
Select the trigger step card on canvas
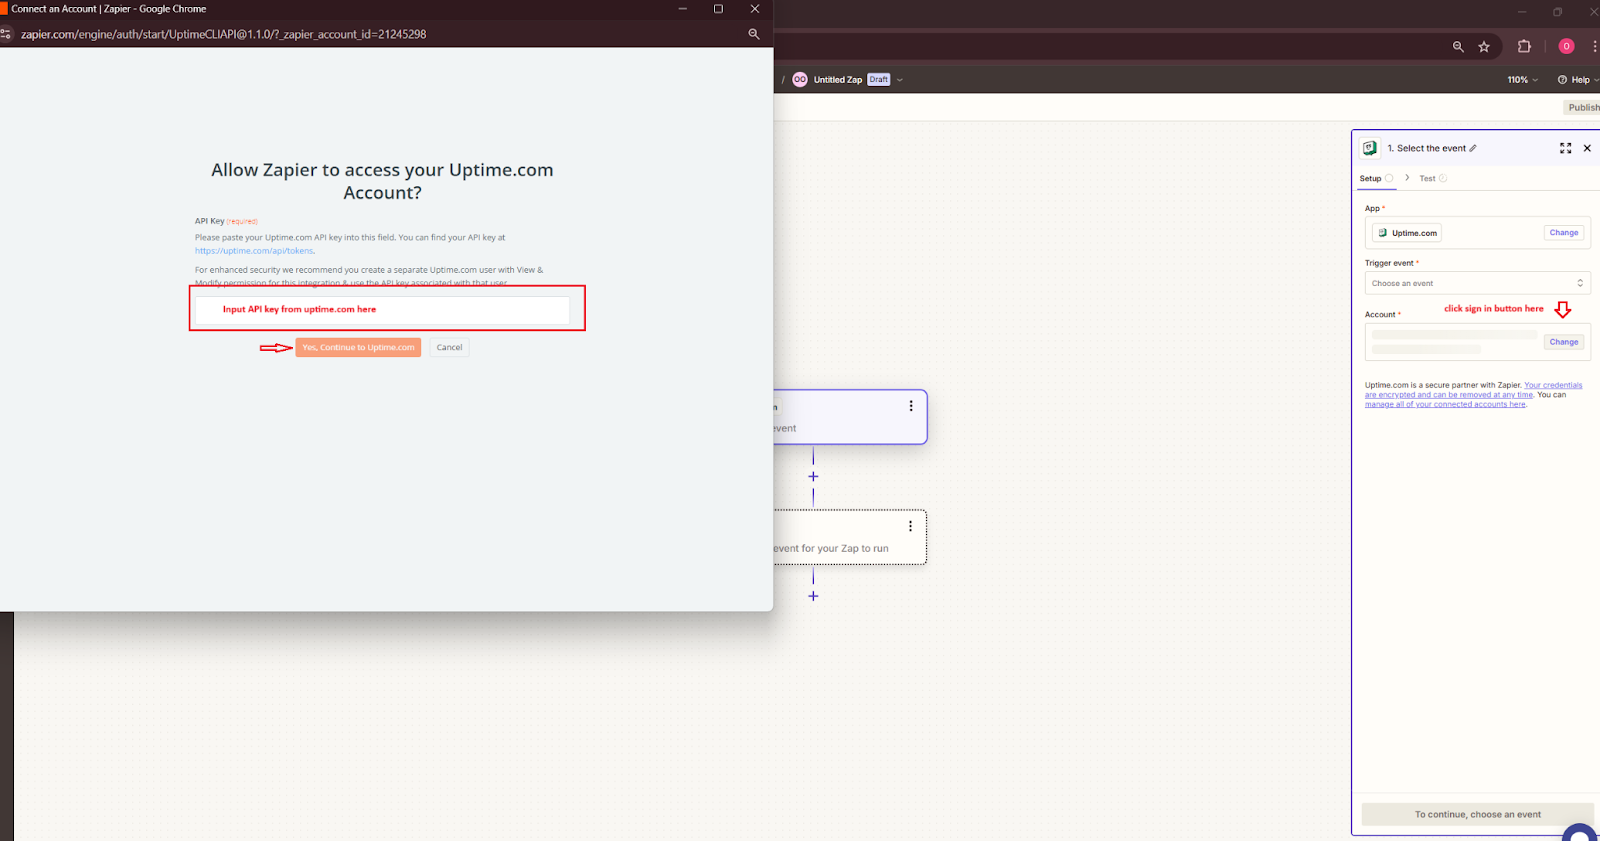pyautogui.click(x=850, y=417)
